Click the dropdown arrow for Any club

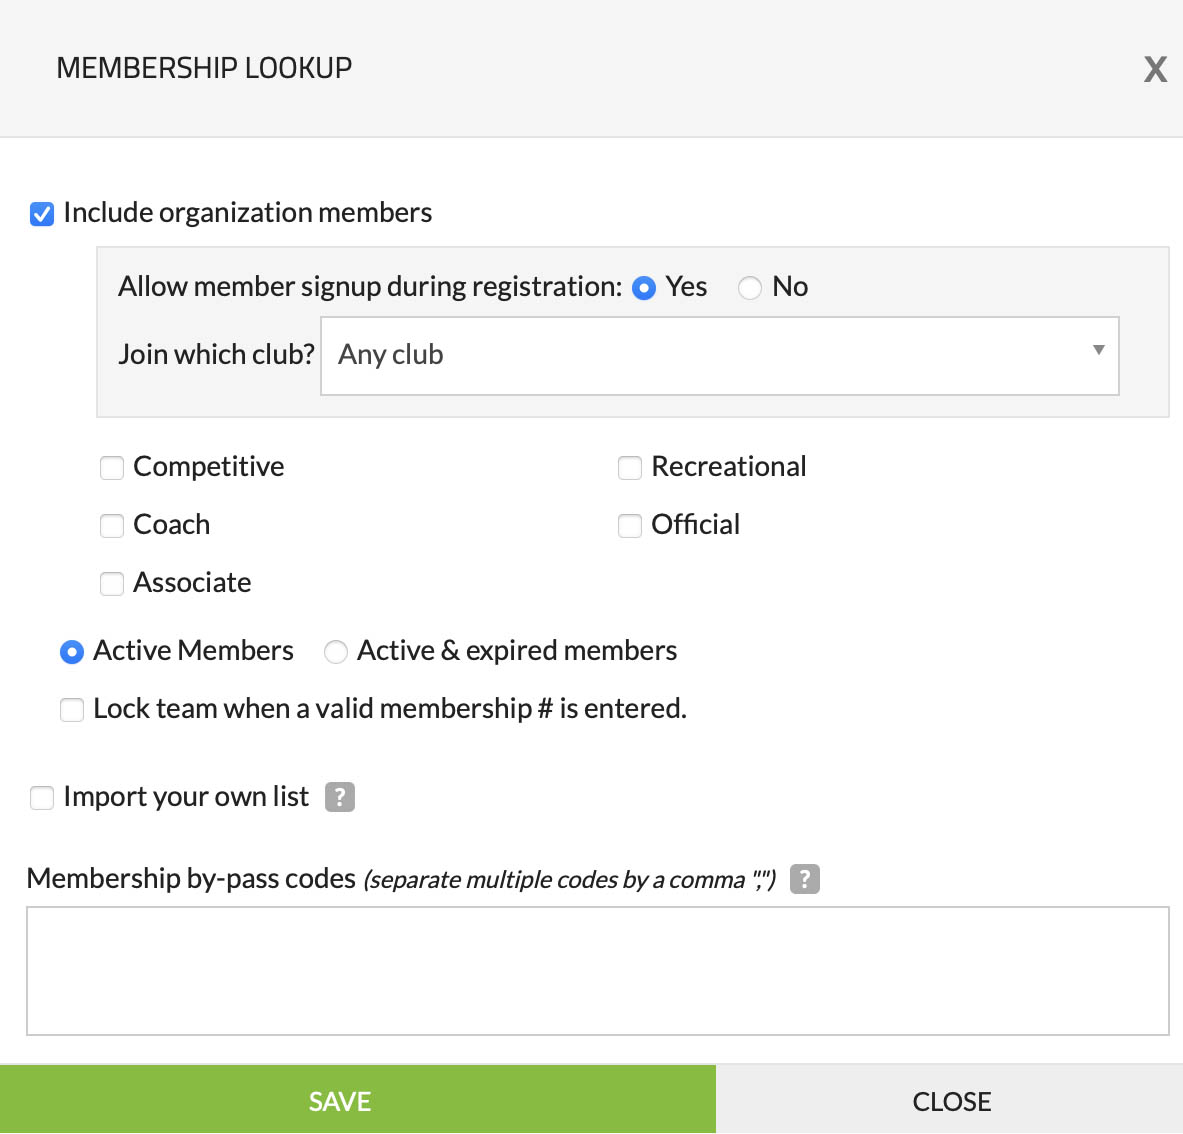tap(1098, 350)
